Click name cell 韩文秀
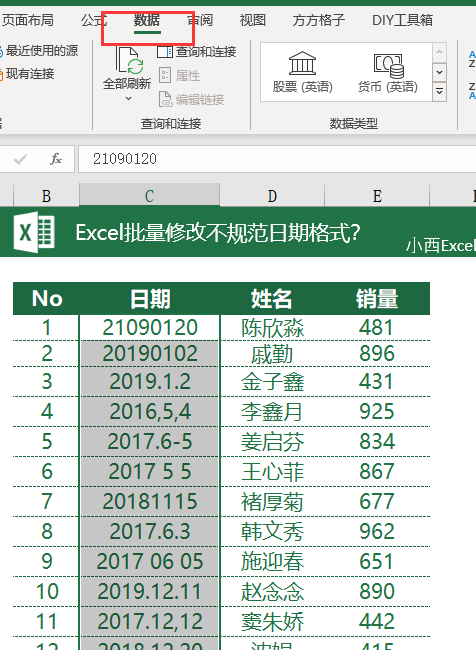The image size is (476, 650). point(272,531)
